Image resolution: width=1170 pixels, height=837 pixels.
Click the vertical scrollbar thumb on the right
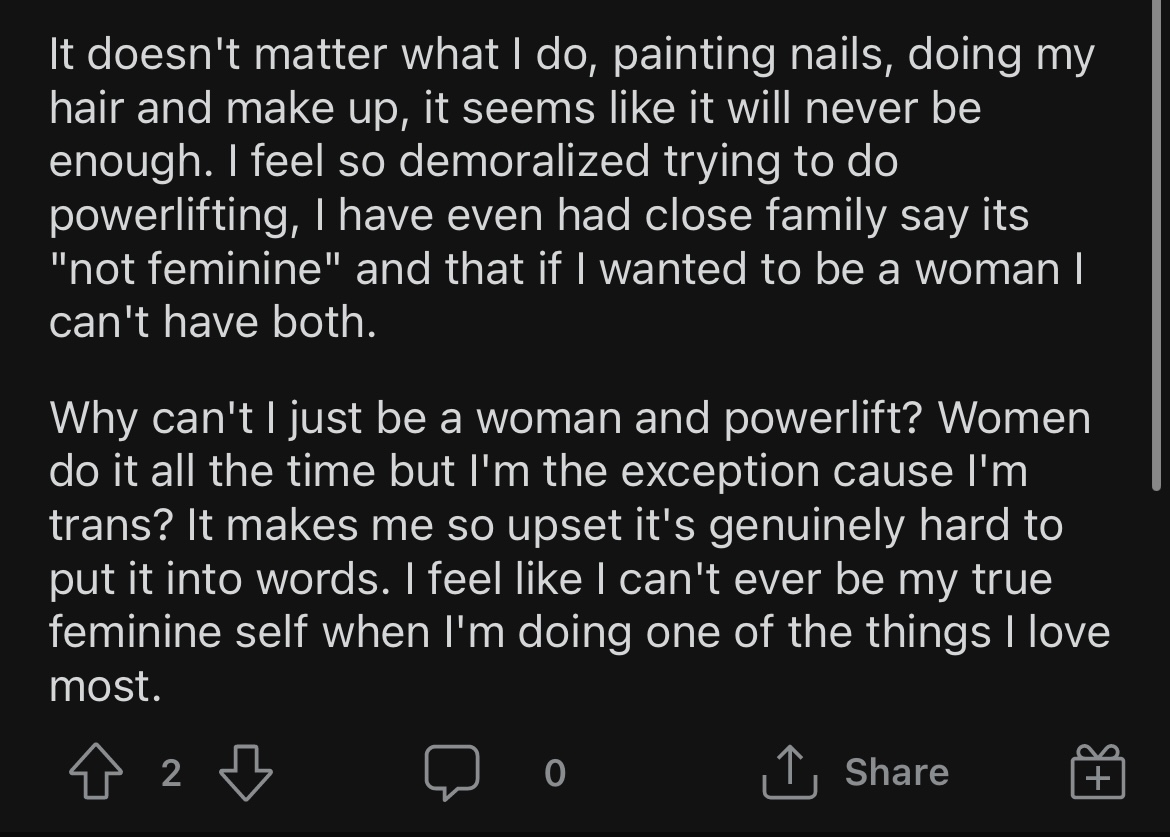(x=1157, y=245)
